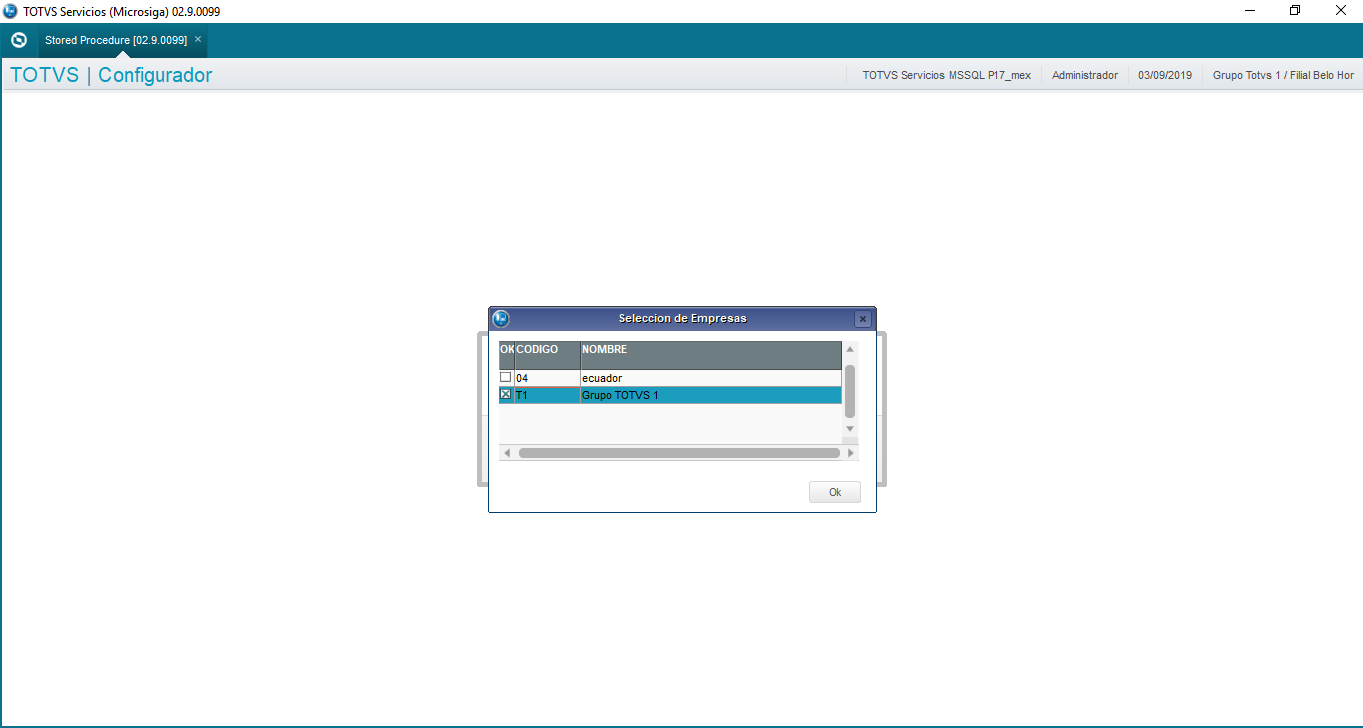Select code cell '04'
The height and width of the screenshot is (728, 1363).
[548, 378]
